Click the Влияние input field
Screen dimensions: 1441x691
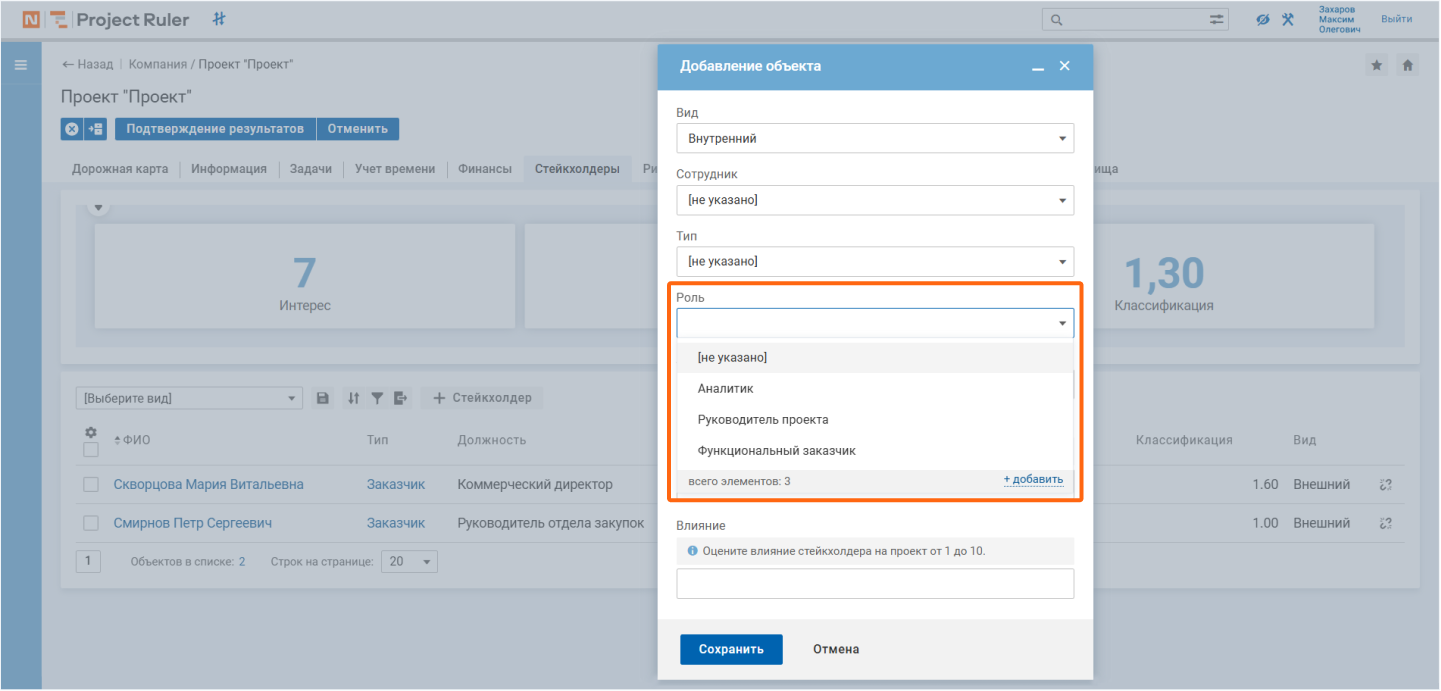point(875,584)
